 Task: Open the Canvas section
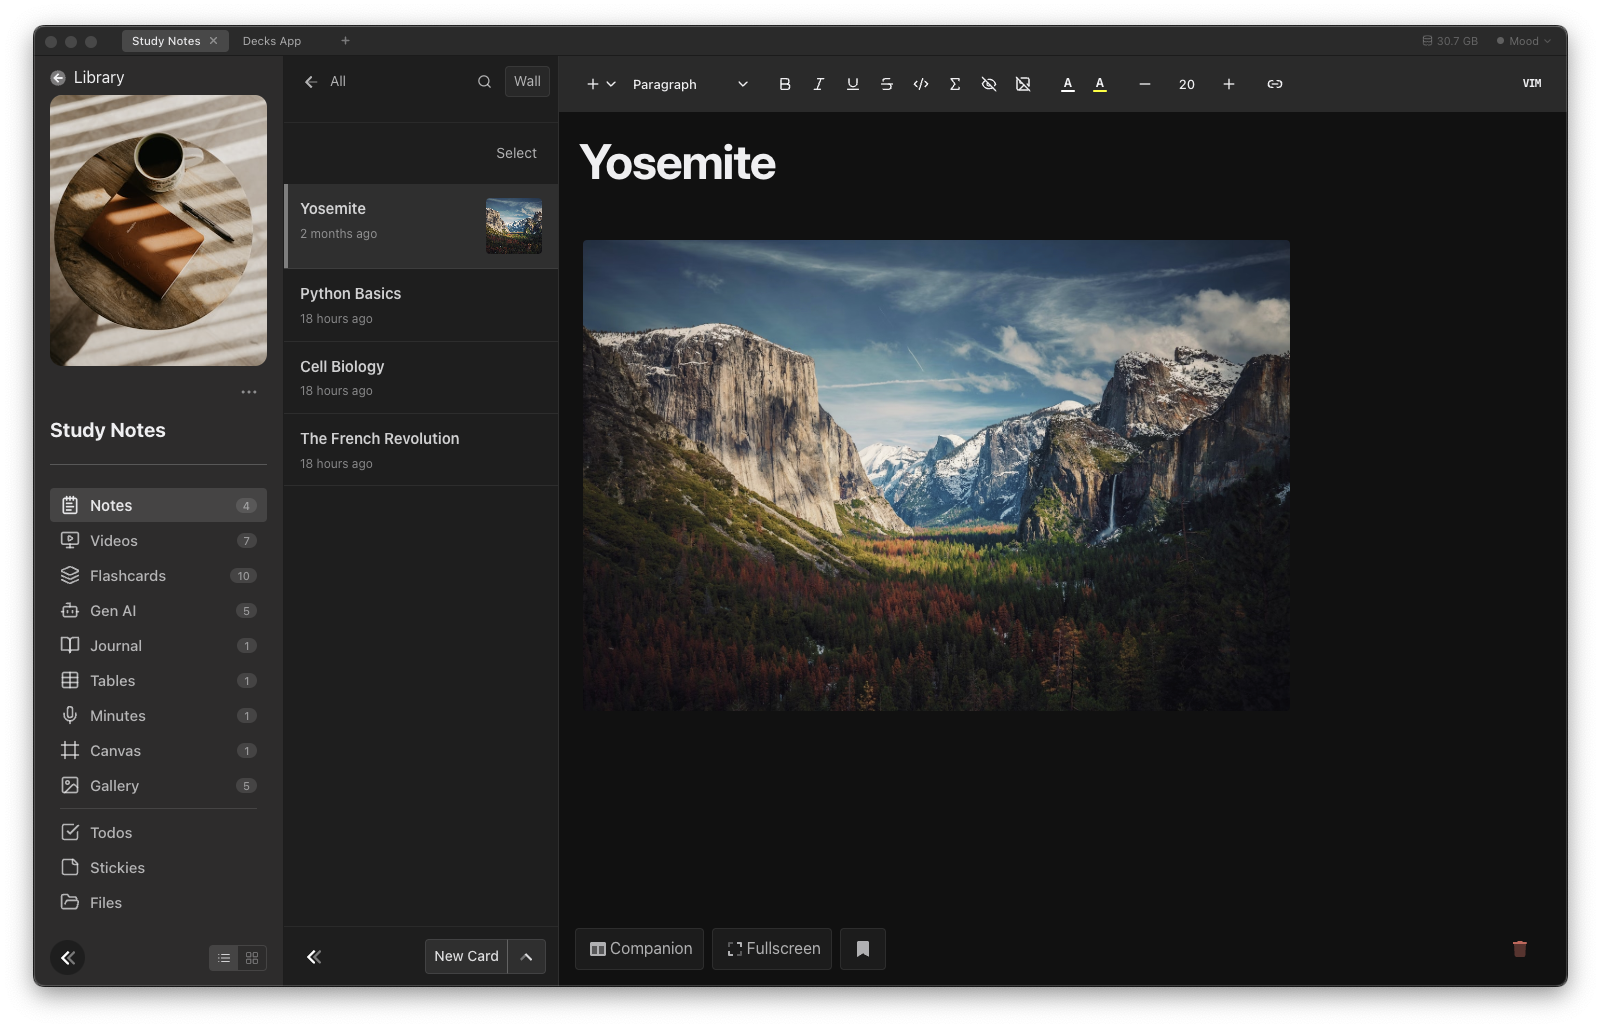pyautogui.click(x=115, y=750)
